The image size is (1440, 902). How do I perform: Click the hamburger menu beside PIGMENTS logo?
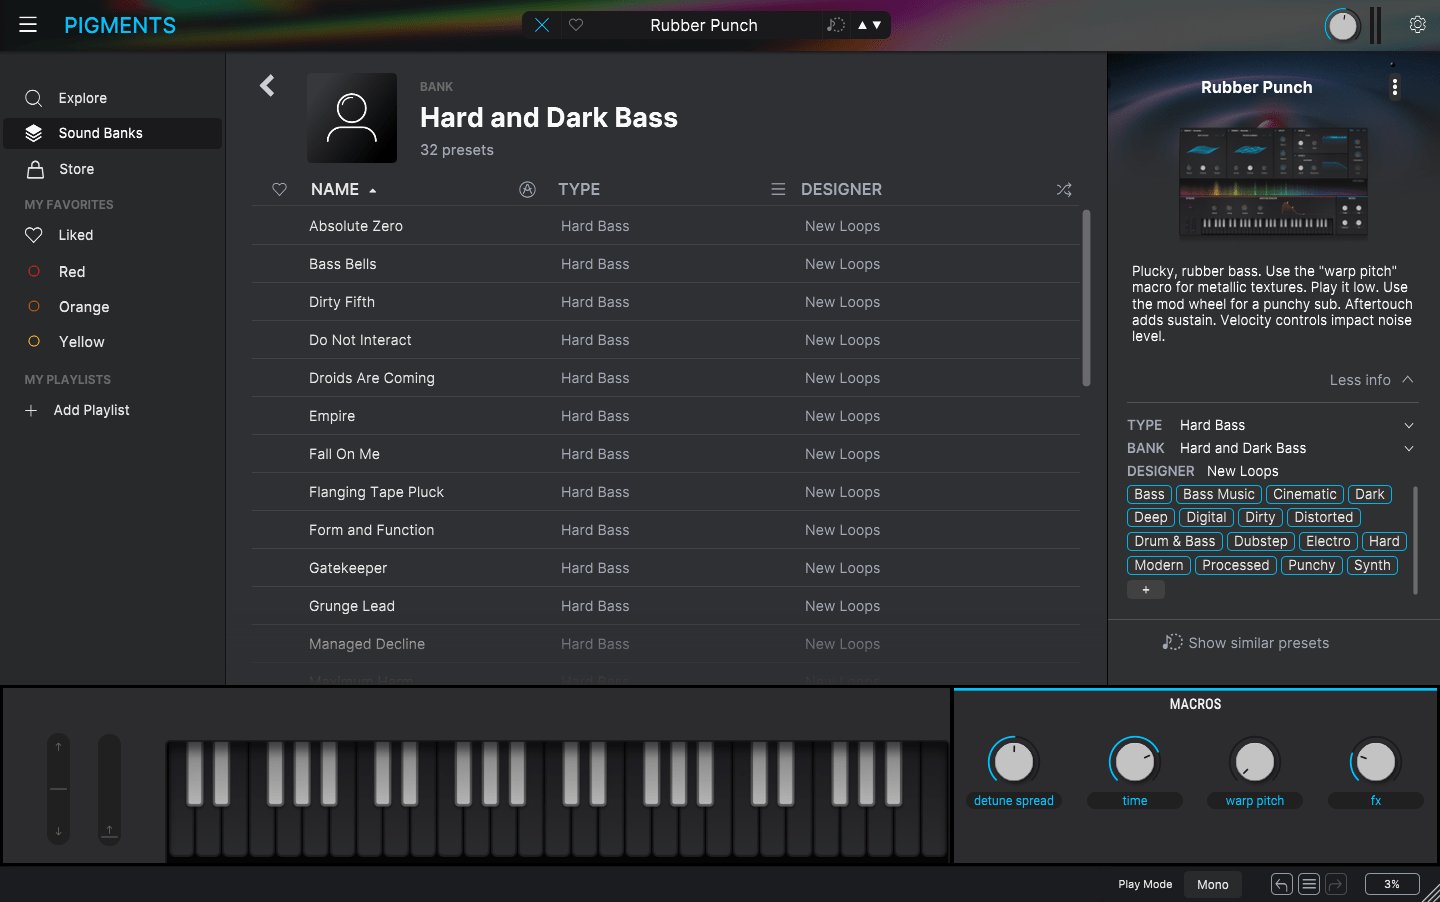point(27,24)
